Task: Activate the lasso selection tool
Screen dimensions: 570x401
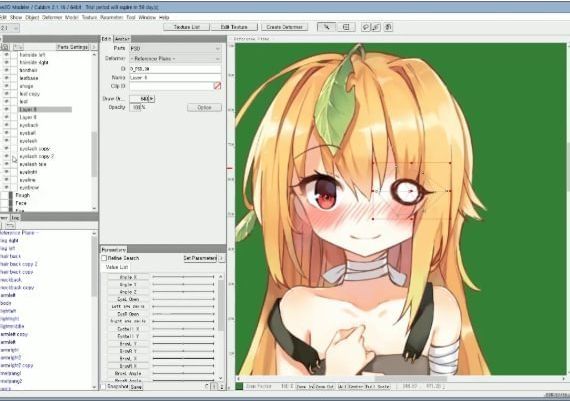Action: [365, 27]
